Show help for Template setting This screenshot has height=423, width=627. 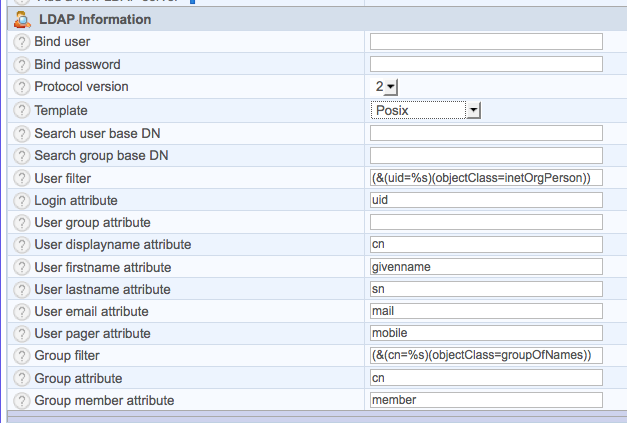click(x=22, y=110)
